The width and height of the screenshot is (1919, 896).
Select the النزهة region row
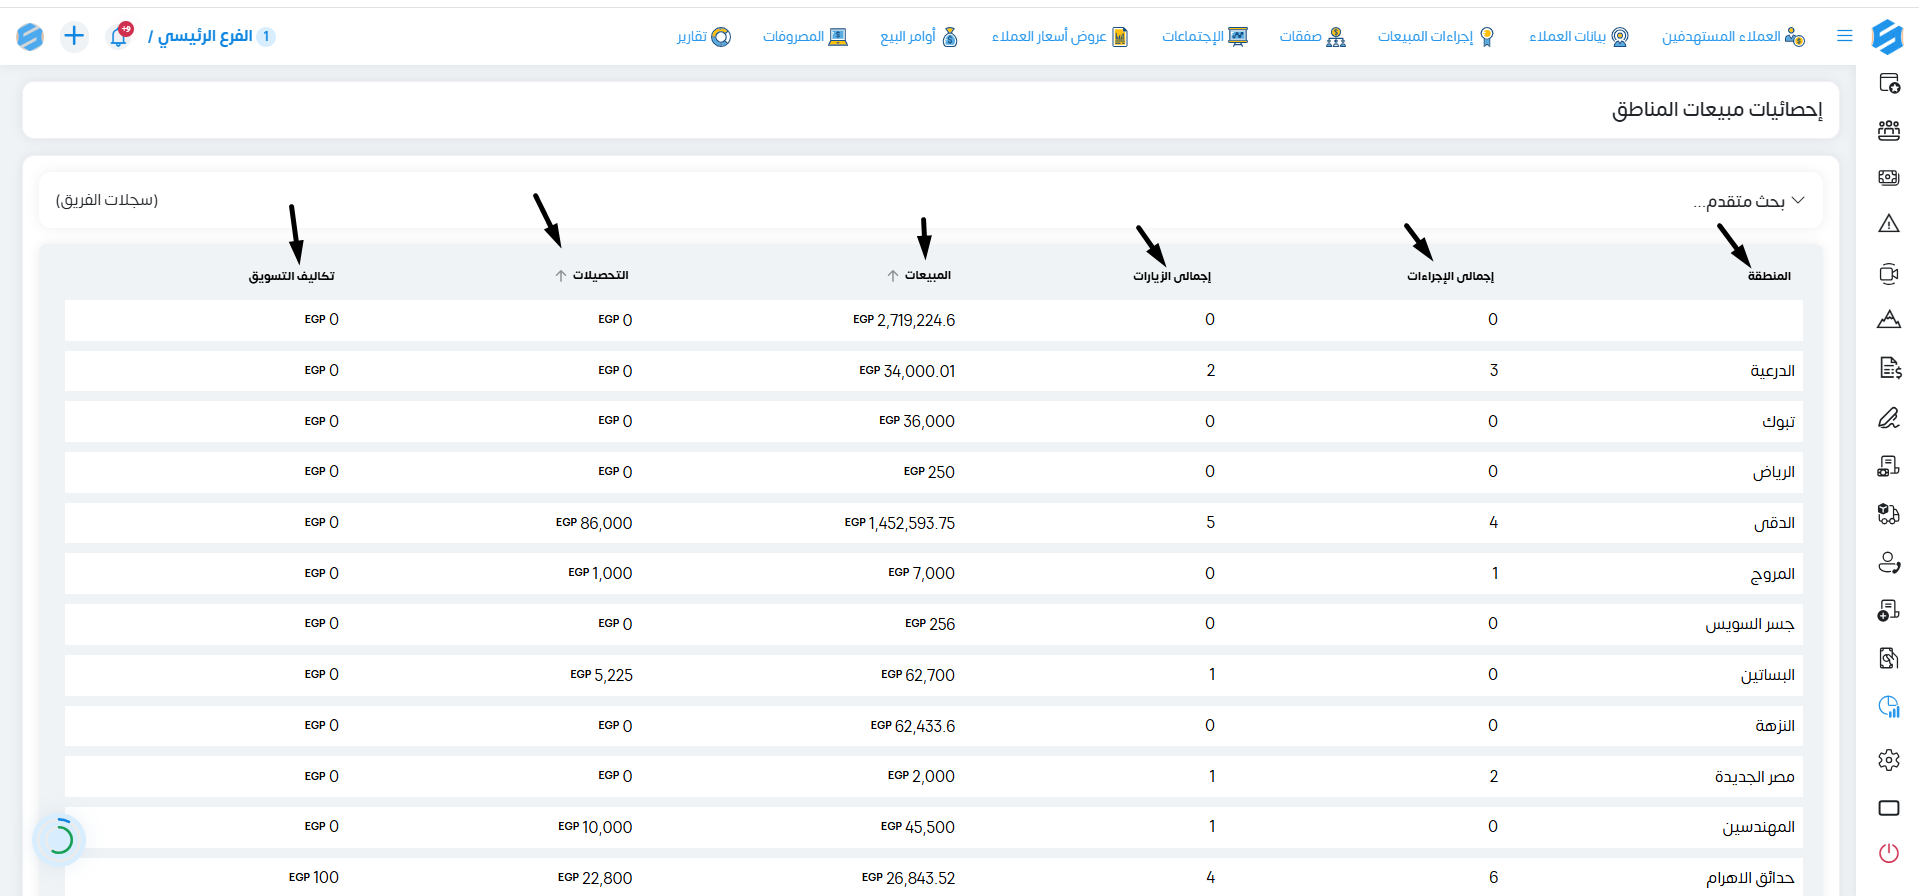934,726
